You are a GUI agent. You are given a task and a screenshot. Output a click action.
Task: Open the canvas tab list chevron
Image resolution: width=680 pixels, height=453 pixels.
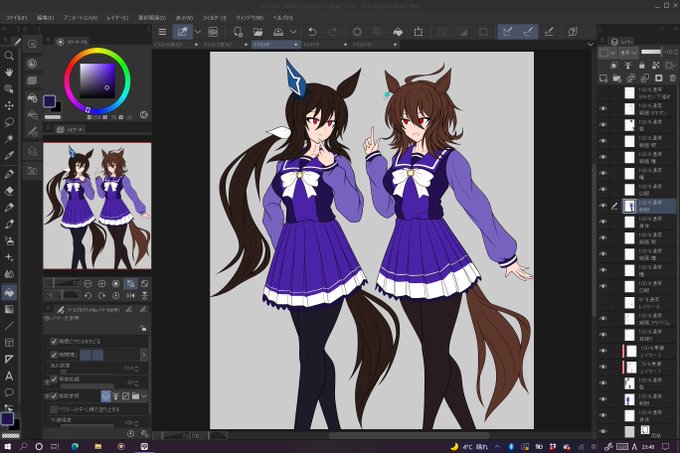(x=590, y=44)
